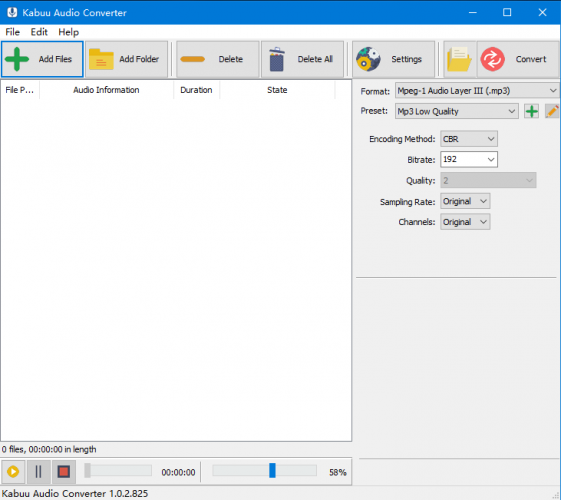
Task: Expand the Format dropdown
Action: (477, 91)
